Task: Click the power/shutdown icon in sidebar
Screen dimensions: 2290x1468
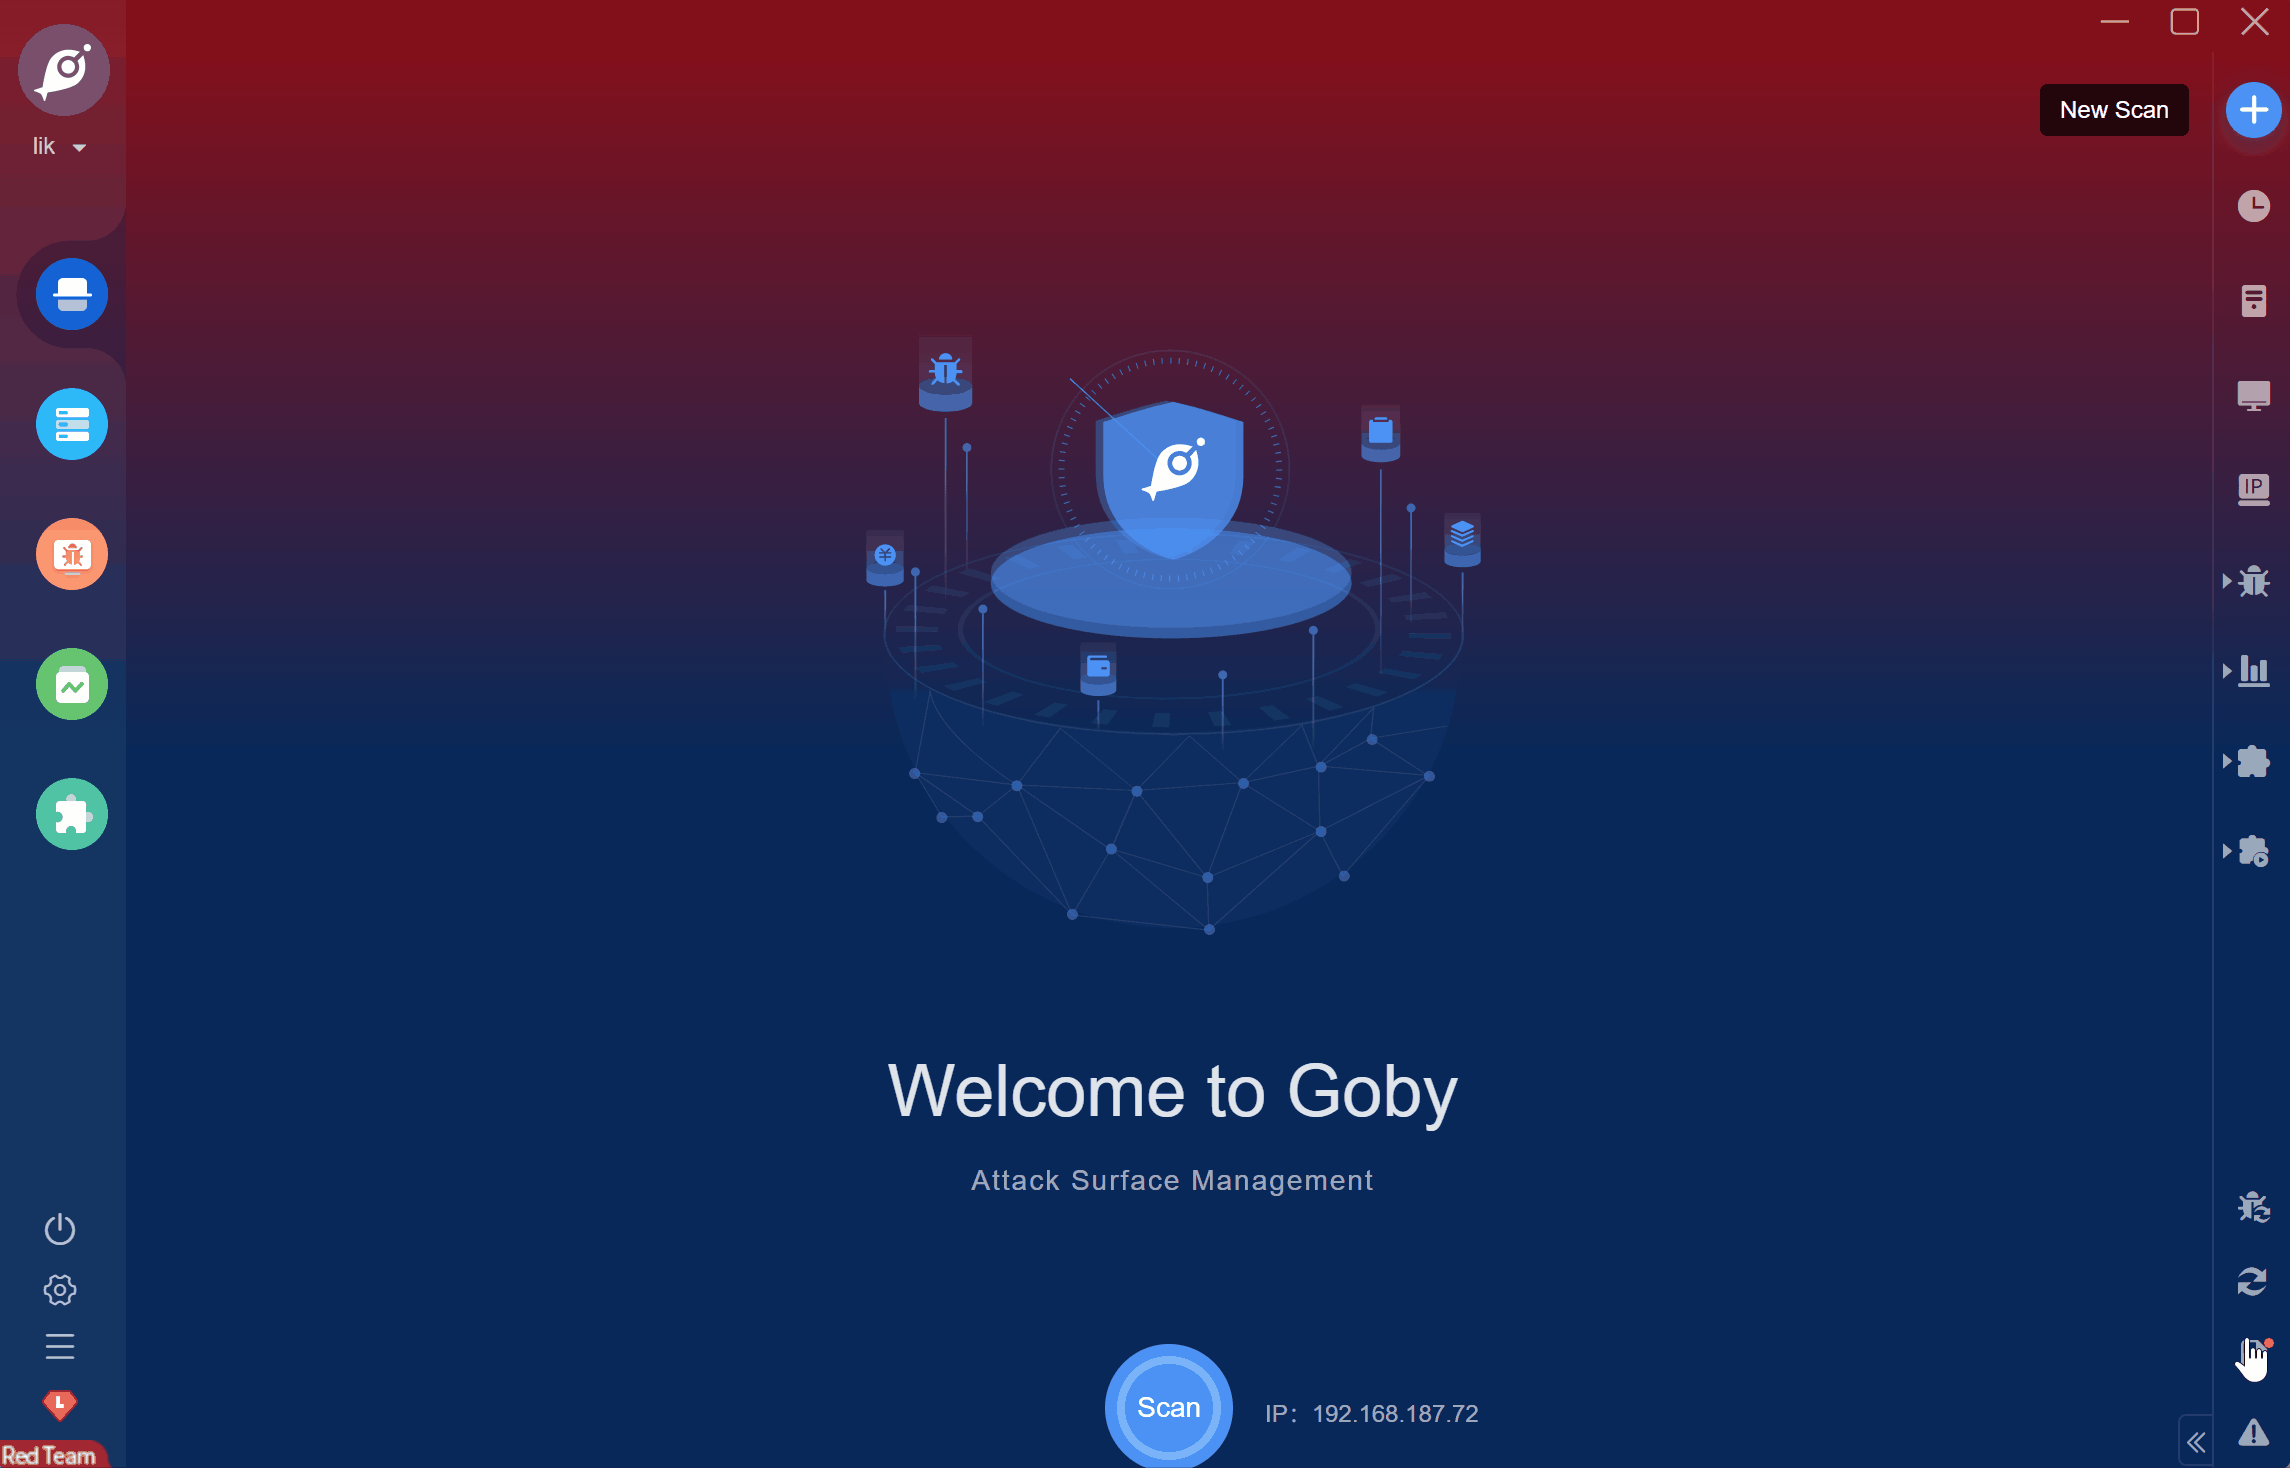Action: (58, 1229)
